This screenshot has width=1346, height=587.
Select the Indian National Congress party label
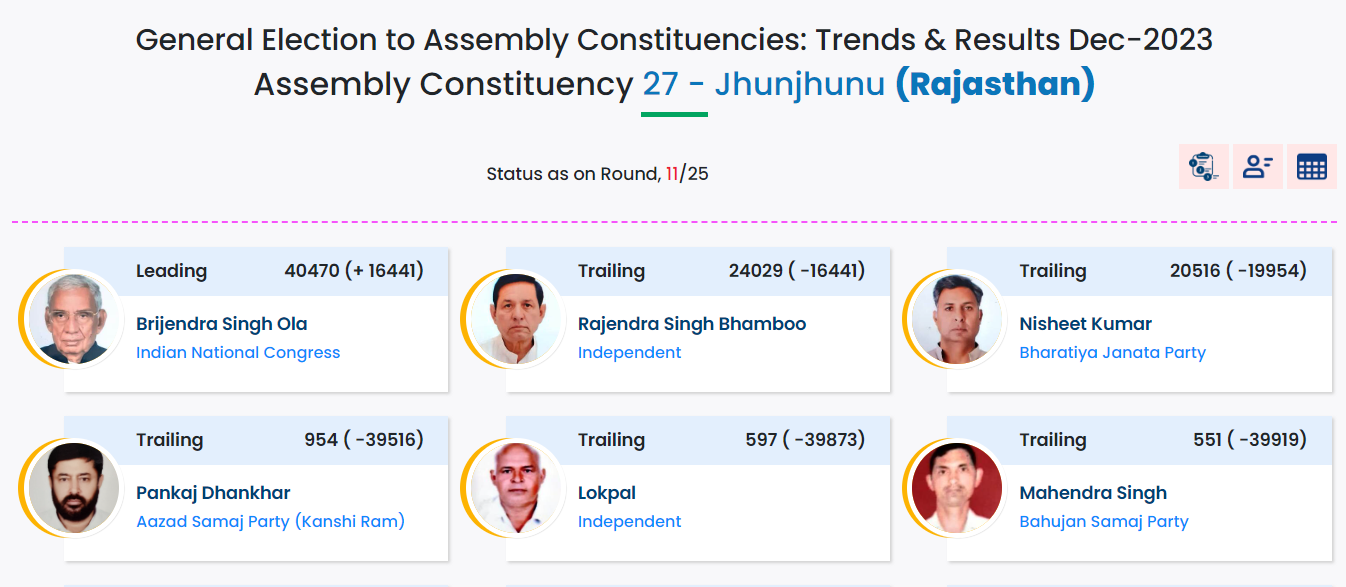(238, 352)
